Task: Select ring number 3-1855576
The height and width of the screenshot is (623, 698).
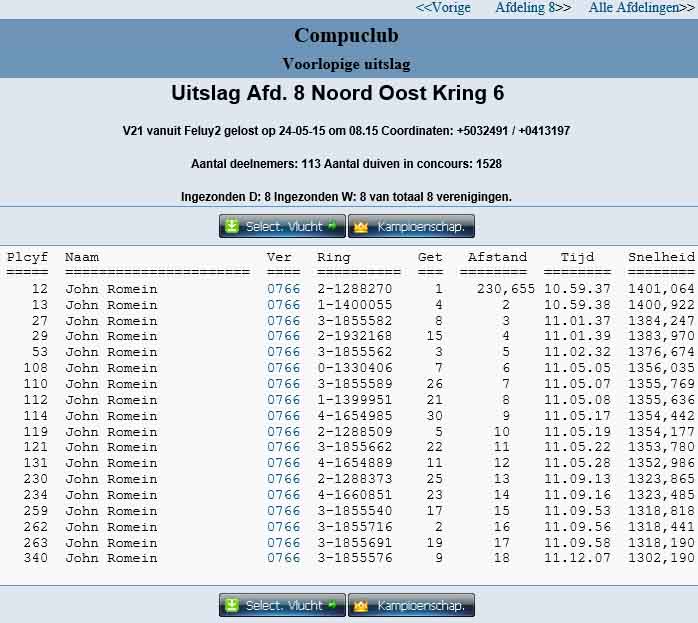Action: pos(355,558)
